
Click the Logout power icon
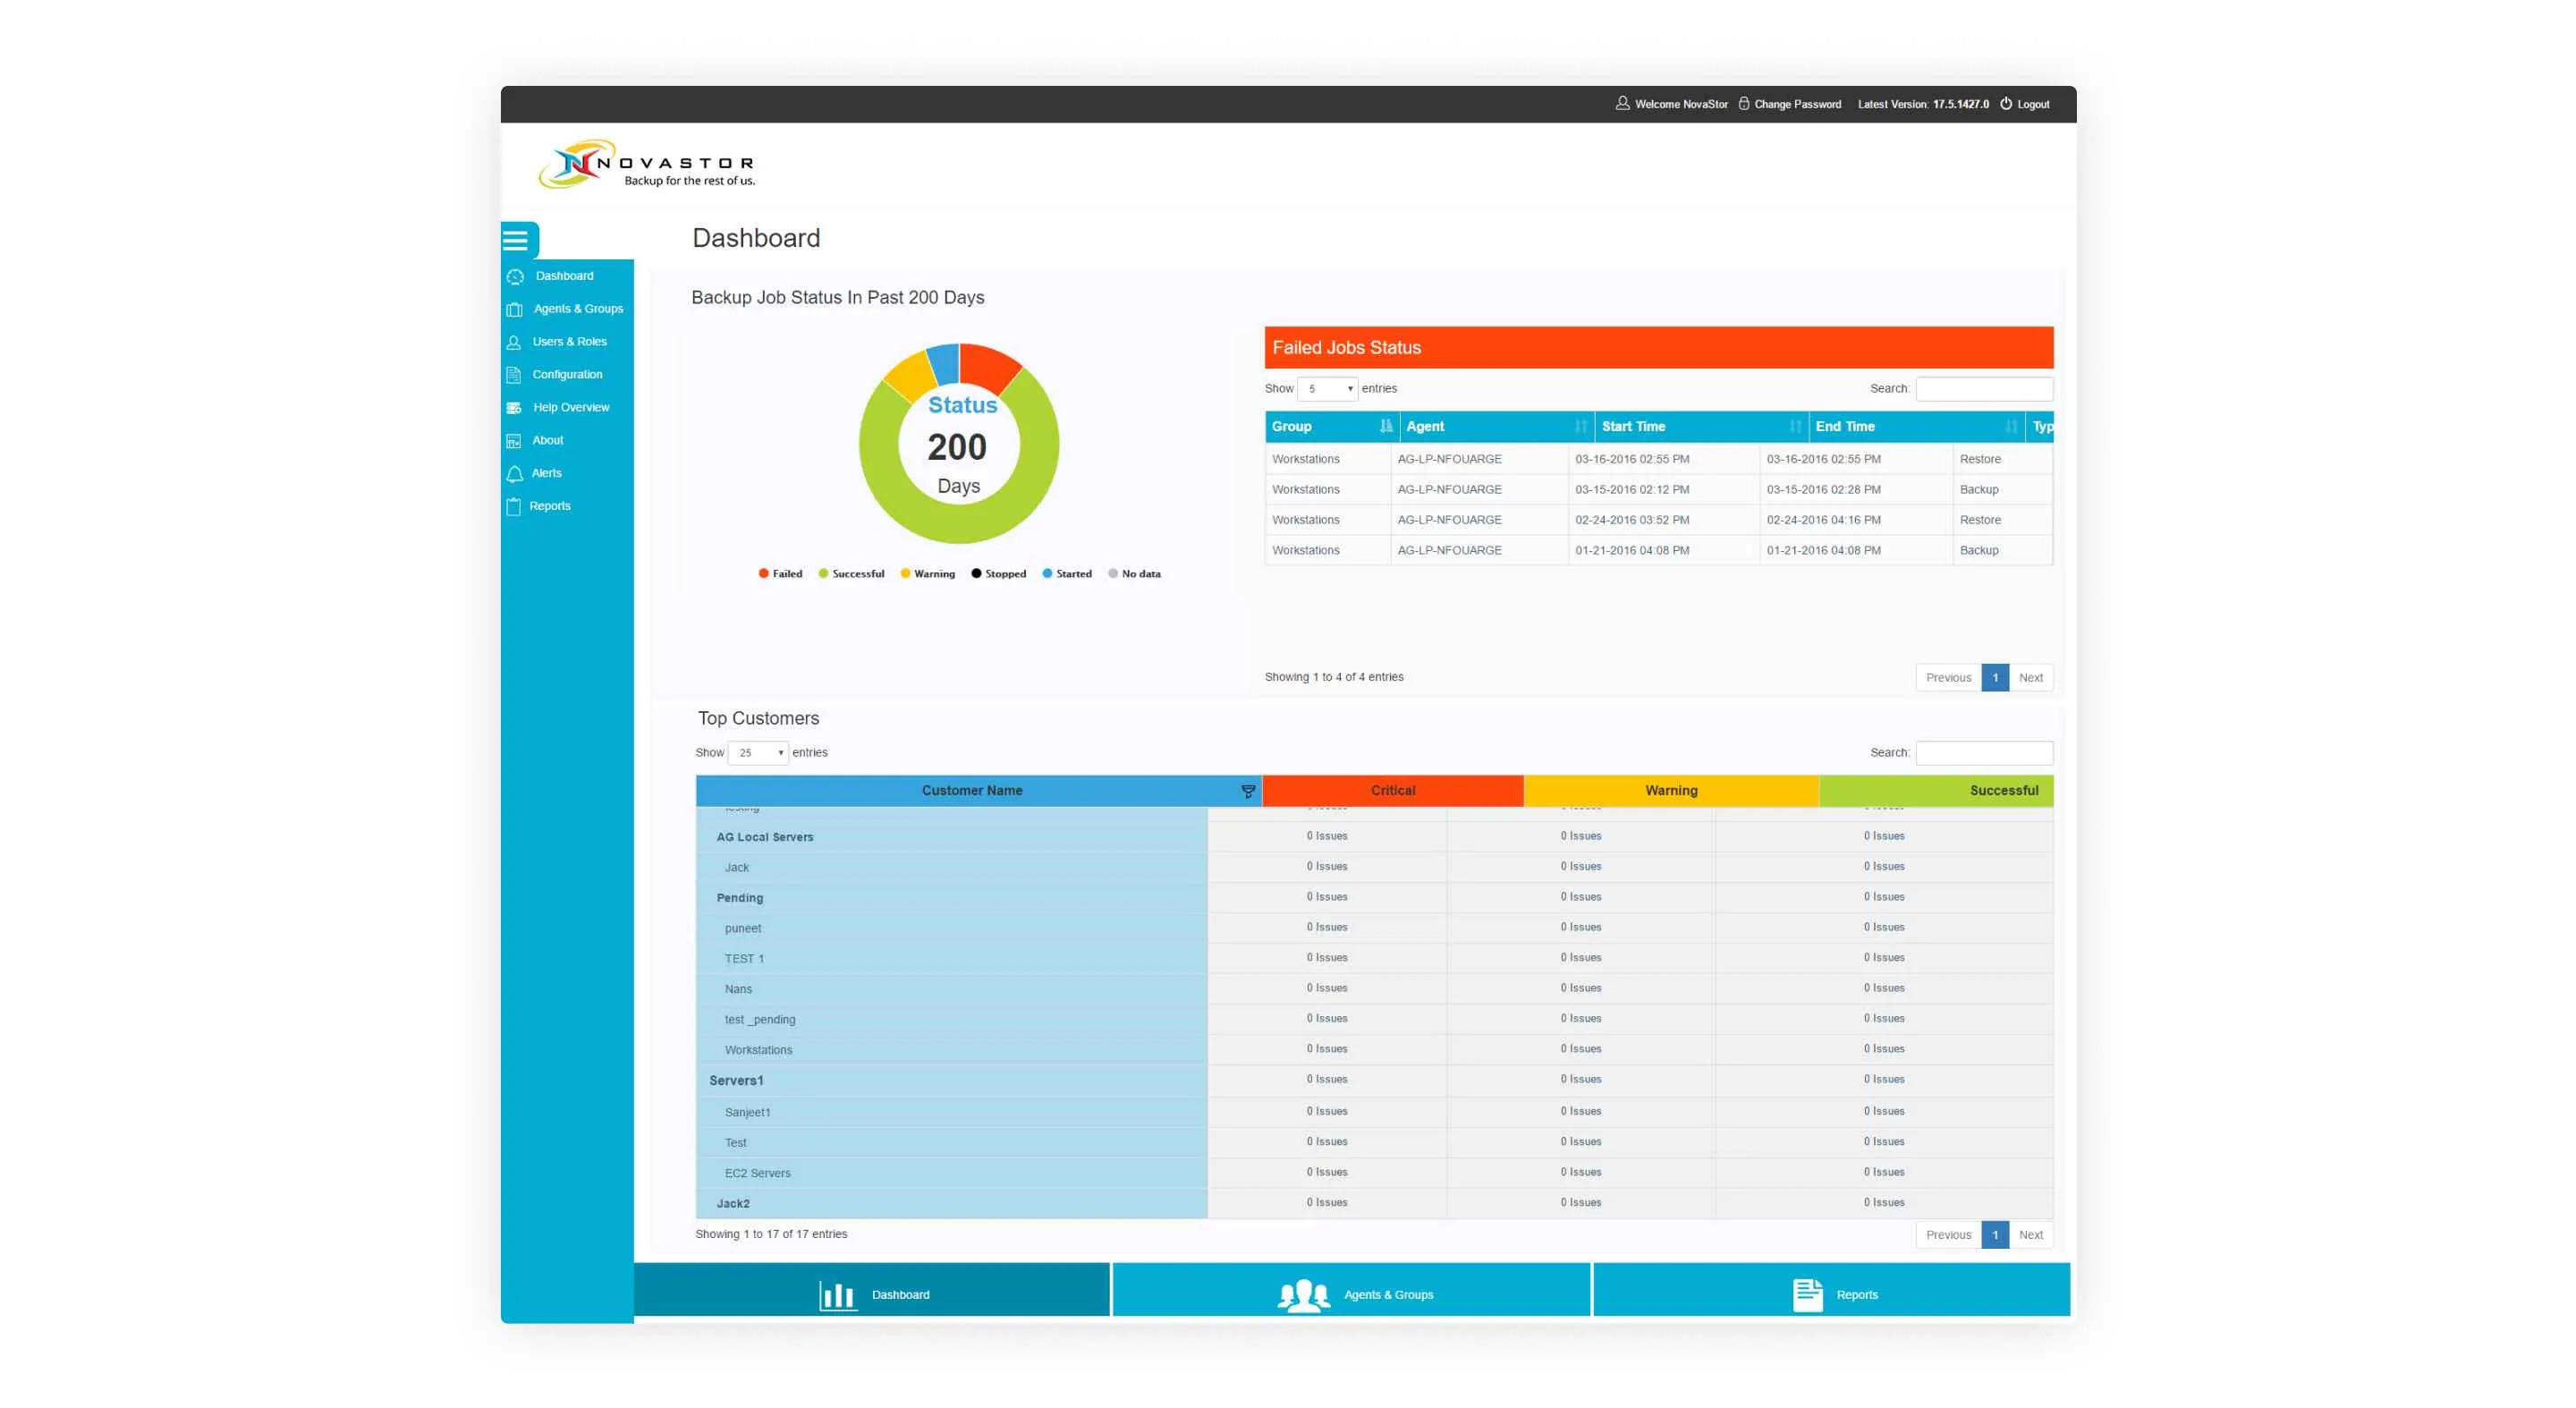[2005, 104]
